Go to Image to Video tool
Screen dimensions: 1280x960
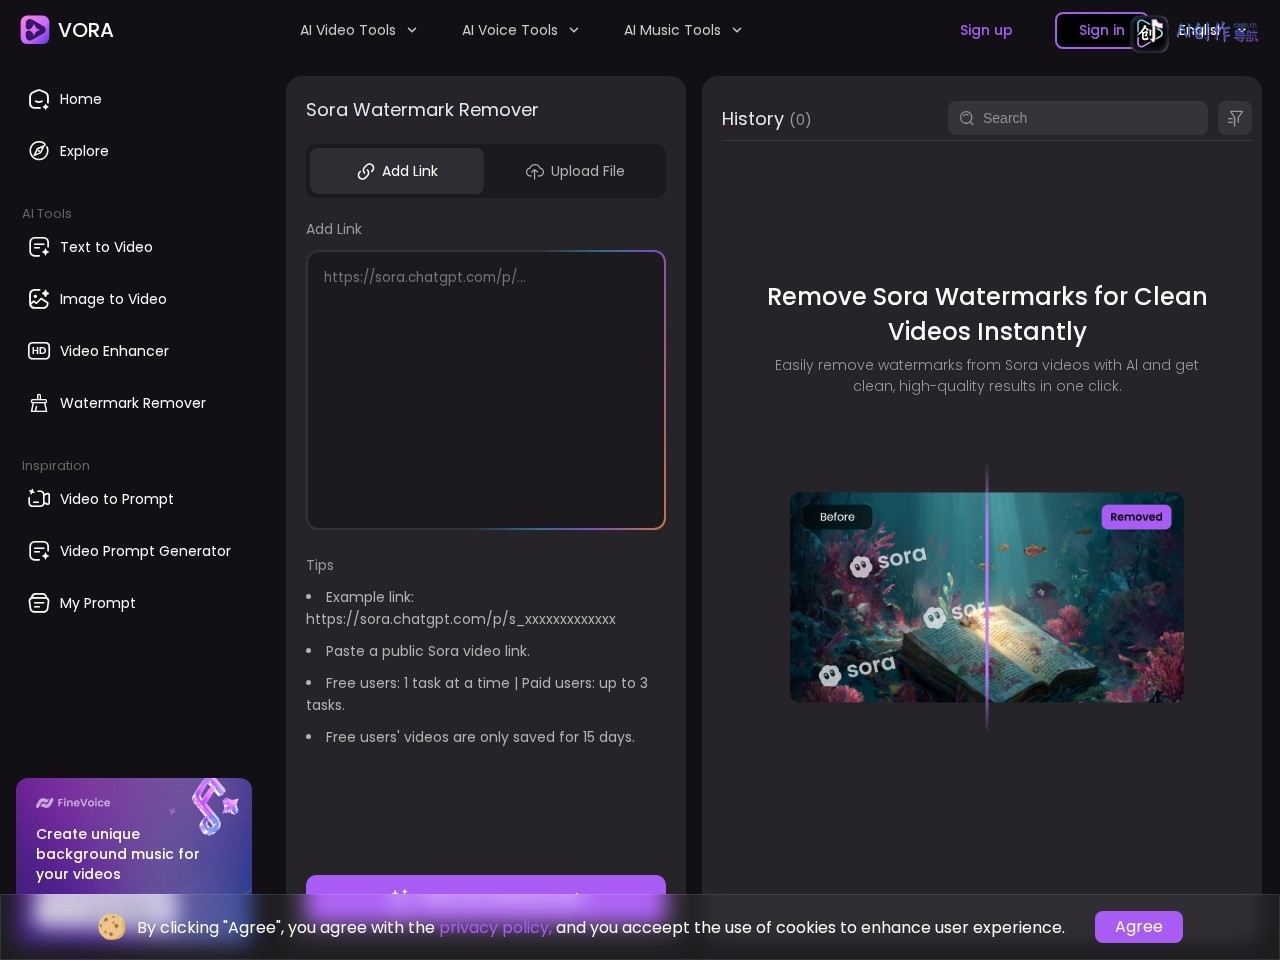point(134,299)
